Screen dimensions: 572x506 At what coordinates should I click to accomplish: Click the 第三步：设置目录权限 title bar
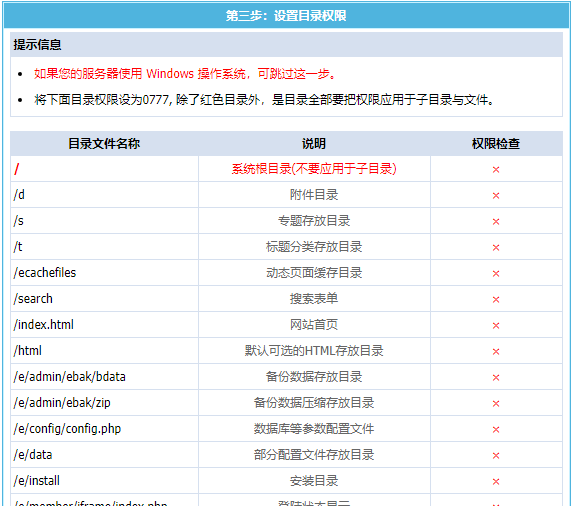(x=286, y=16)
